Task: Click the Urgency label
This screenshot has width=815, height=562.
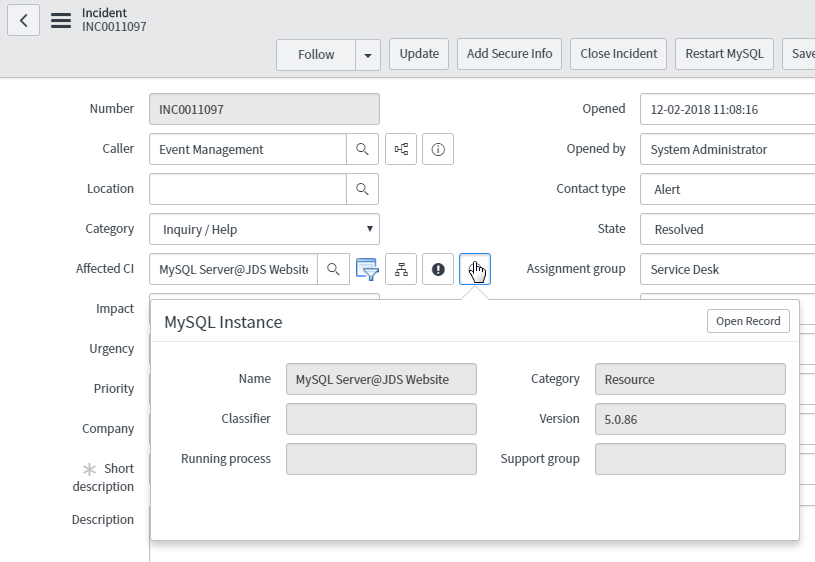Action: click(x=111, y=349)
